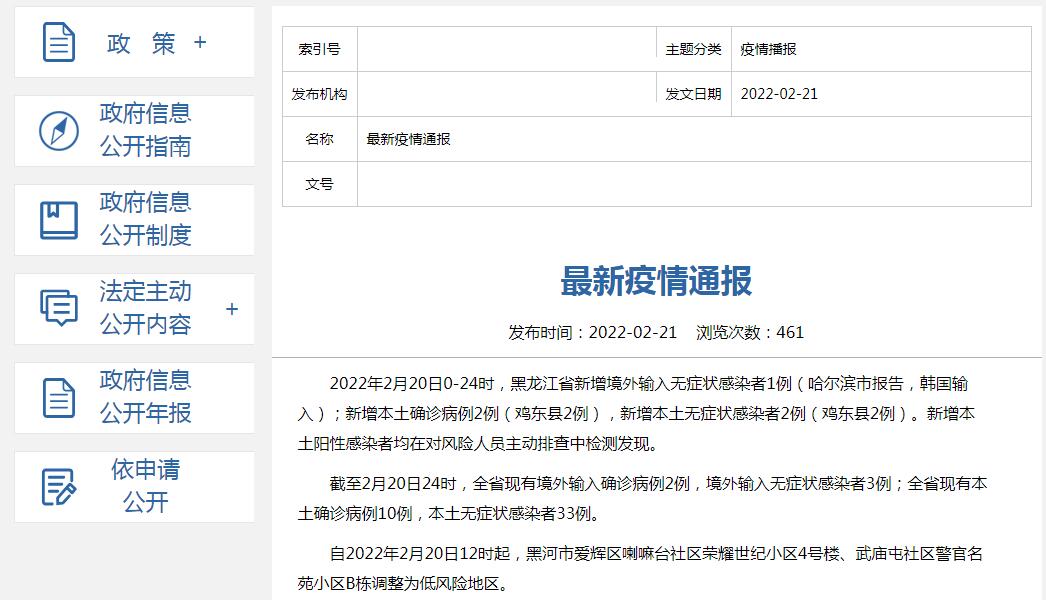Click the 浏览次数 view count text
This screenshot has width=1046, height=600.
click(x=750, y=332)
